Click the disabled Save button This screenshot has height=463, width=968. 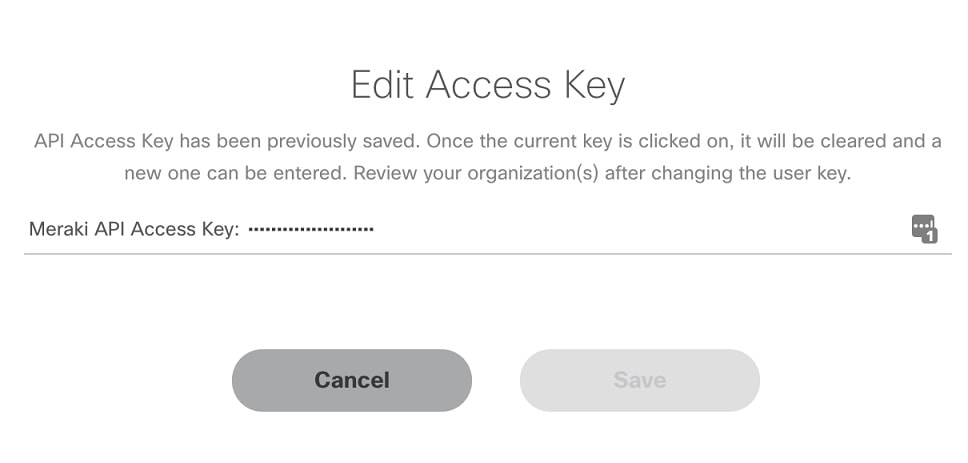pos(640,380)
